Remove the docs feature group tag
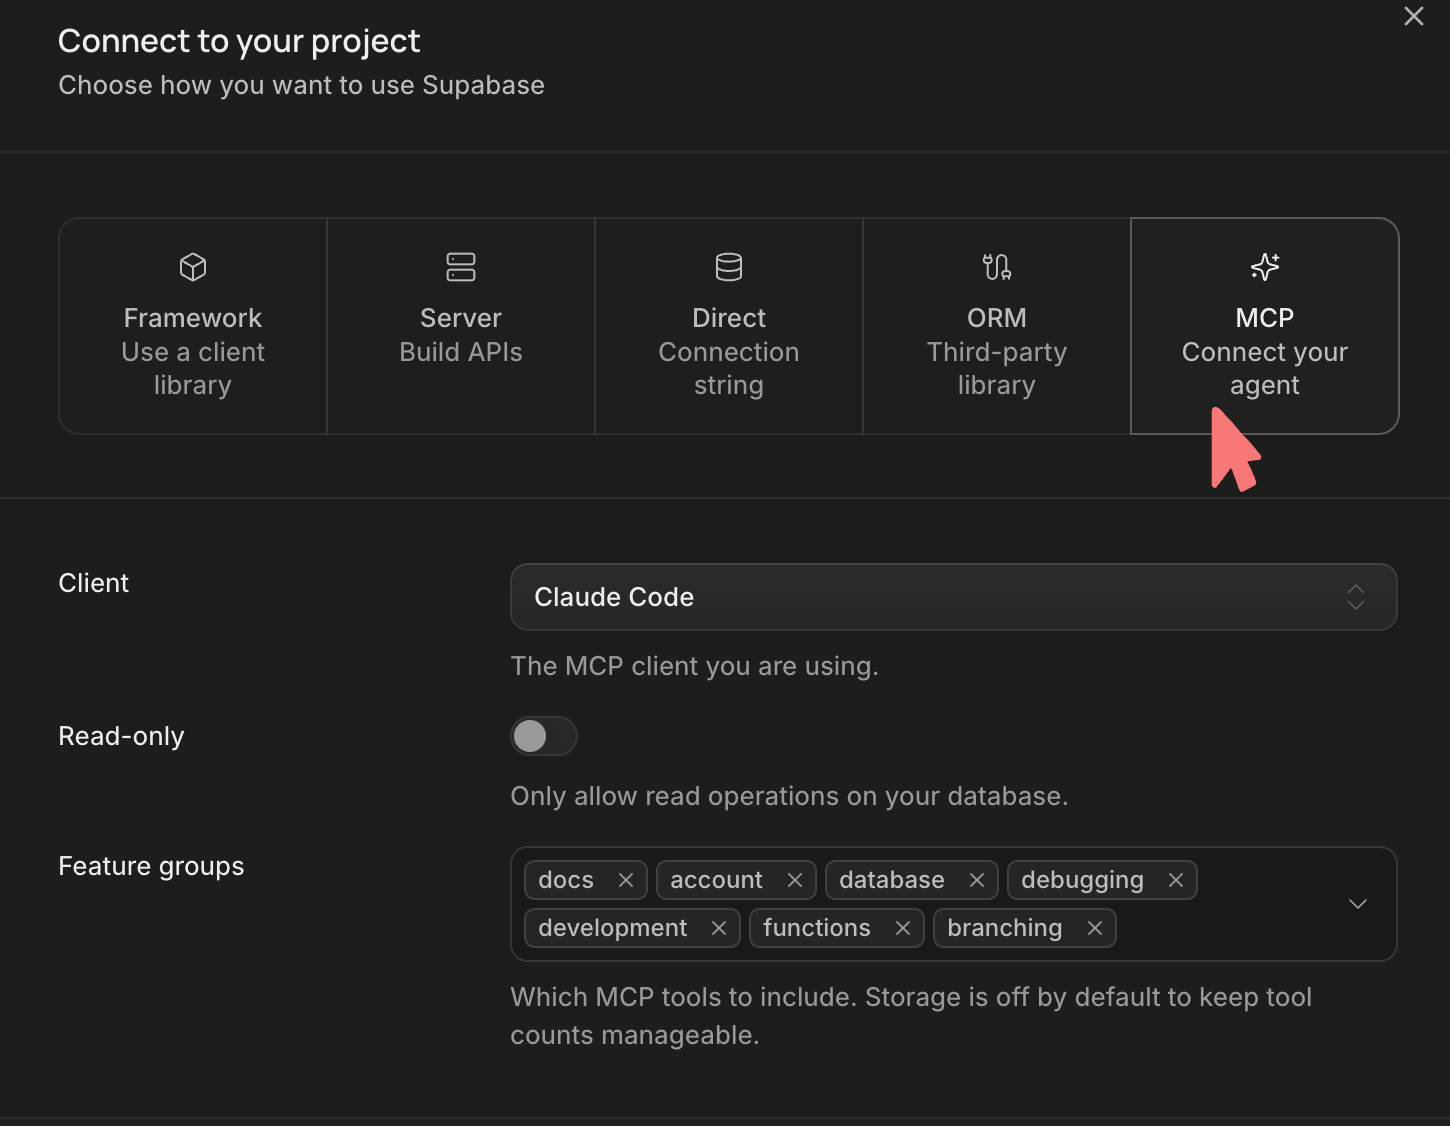The width and height of the screenshot is (1450, 1126). click(x=626, y=880)
